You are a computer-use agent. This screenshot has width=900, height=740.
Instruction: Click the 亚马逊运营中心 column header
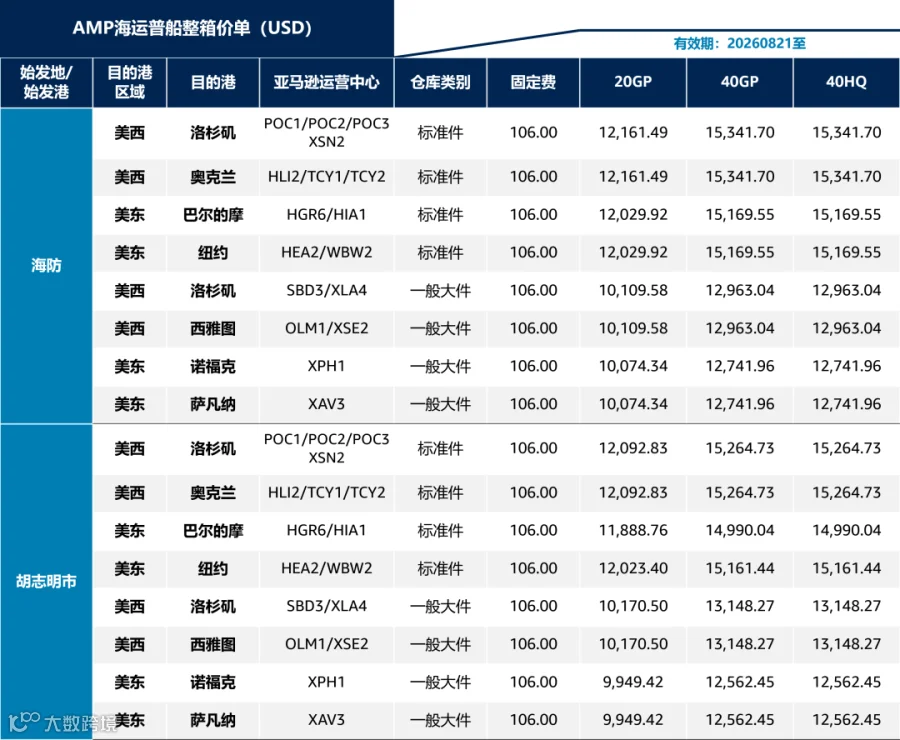click(327, 82)
